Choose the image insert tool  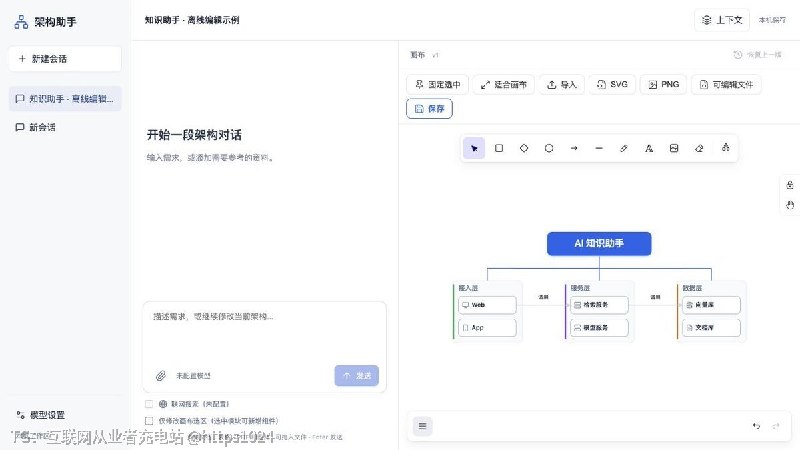pos(674,148)
